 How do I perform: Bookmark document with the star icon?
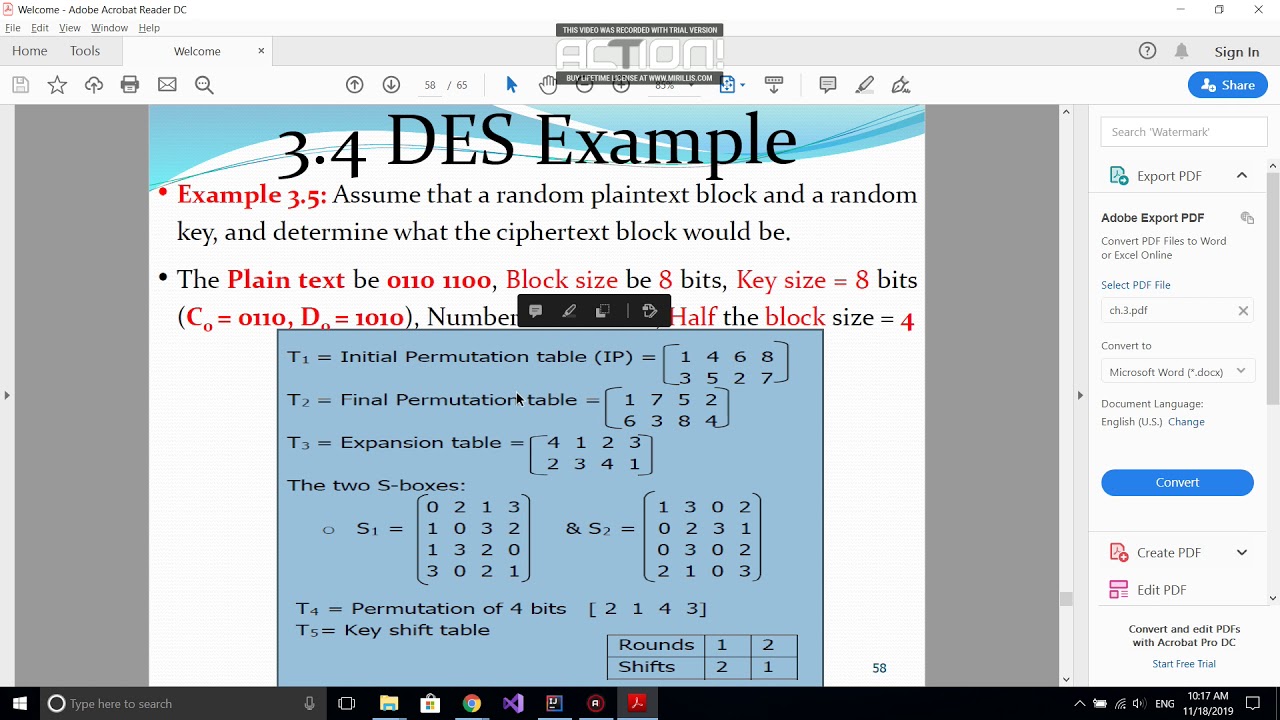coord(57,85)
